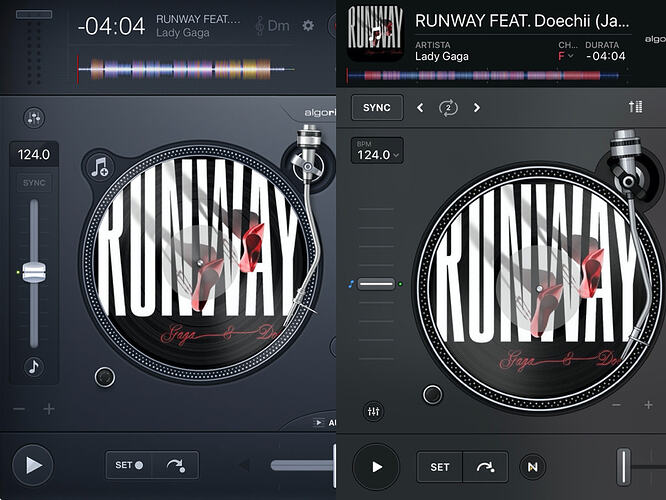Image resolution: width=666 pixels, height=500 pixels.
Task: Decrease pitch with left deck minus button
Action: 19,409
